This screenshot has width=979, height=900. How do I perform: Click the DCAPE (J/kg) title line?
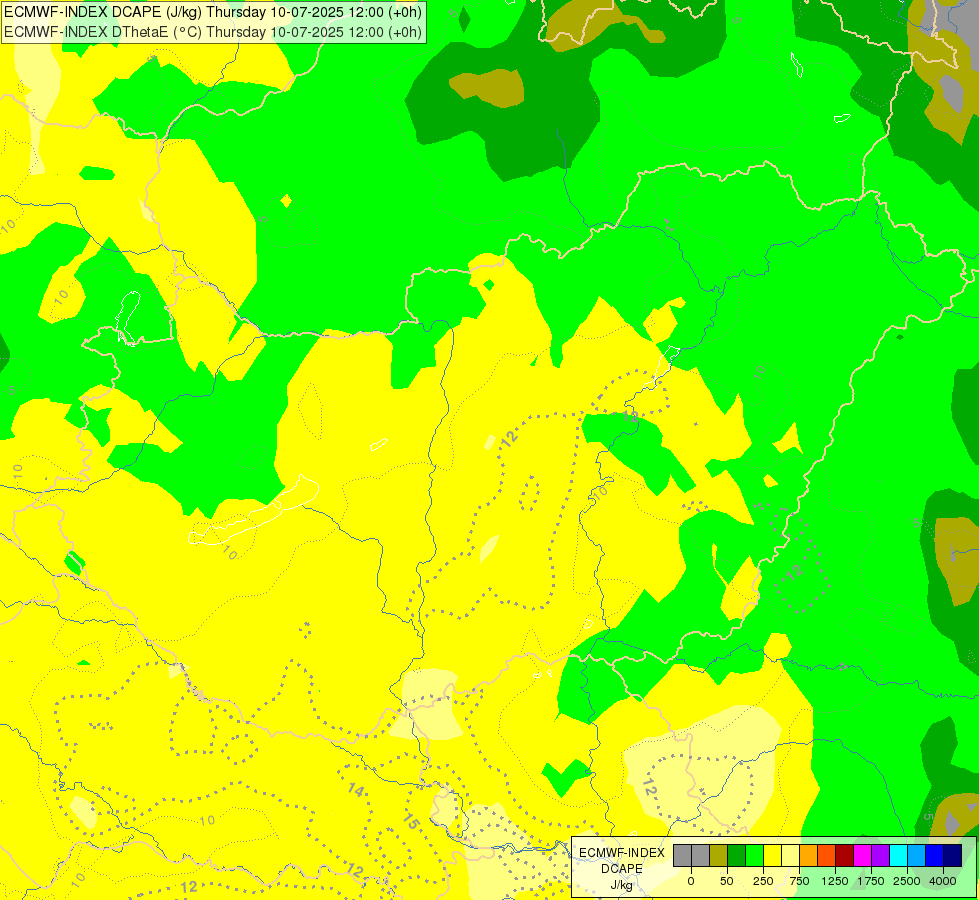213,12
